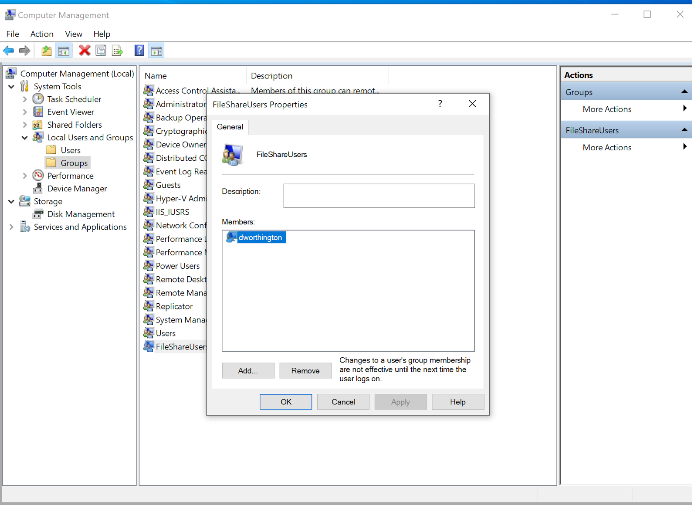Image resolution: width=692 pixels, height=505 pixels.
Task: Click the Up one level folder icon
Action: pyautogui.click(x=46, y=50)
